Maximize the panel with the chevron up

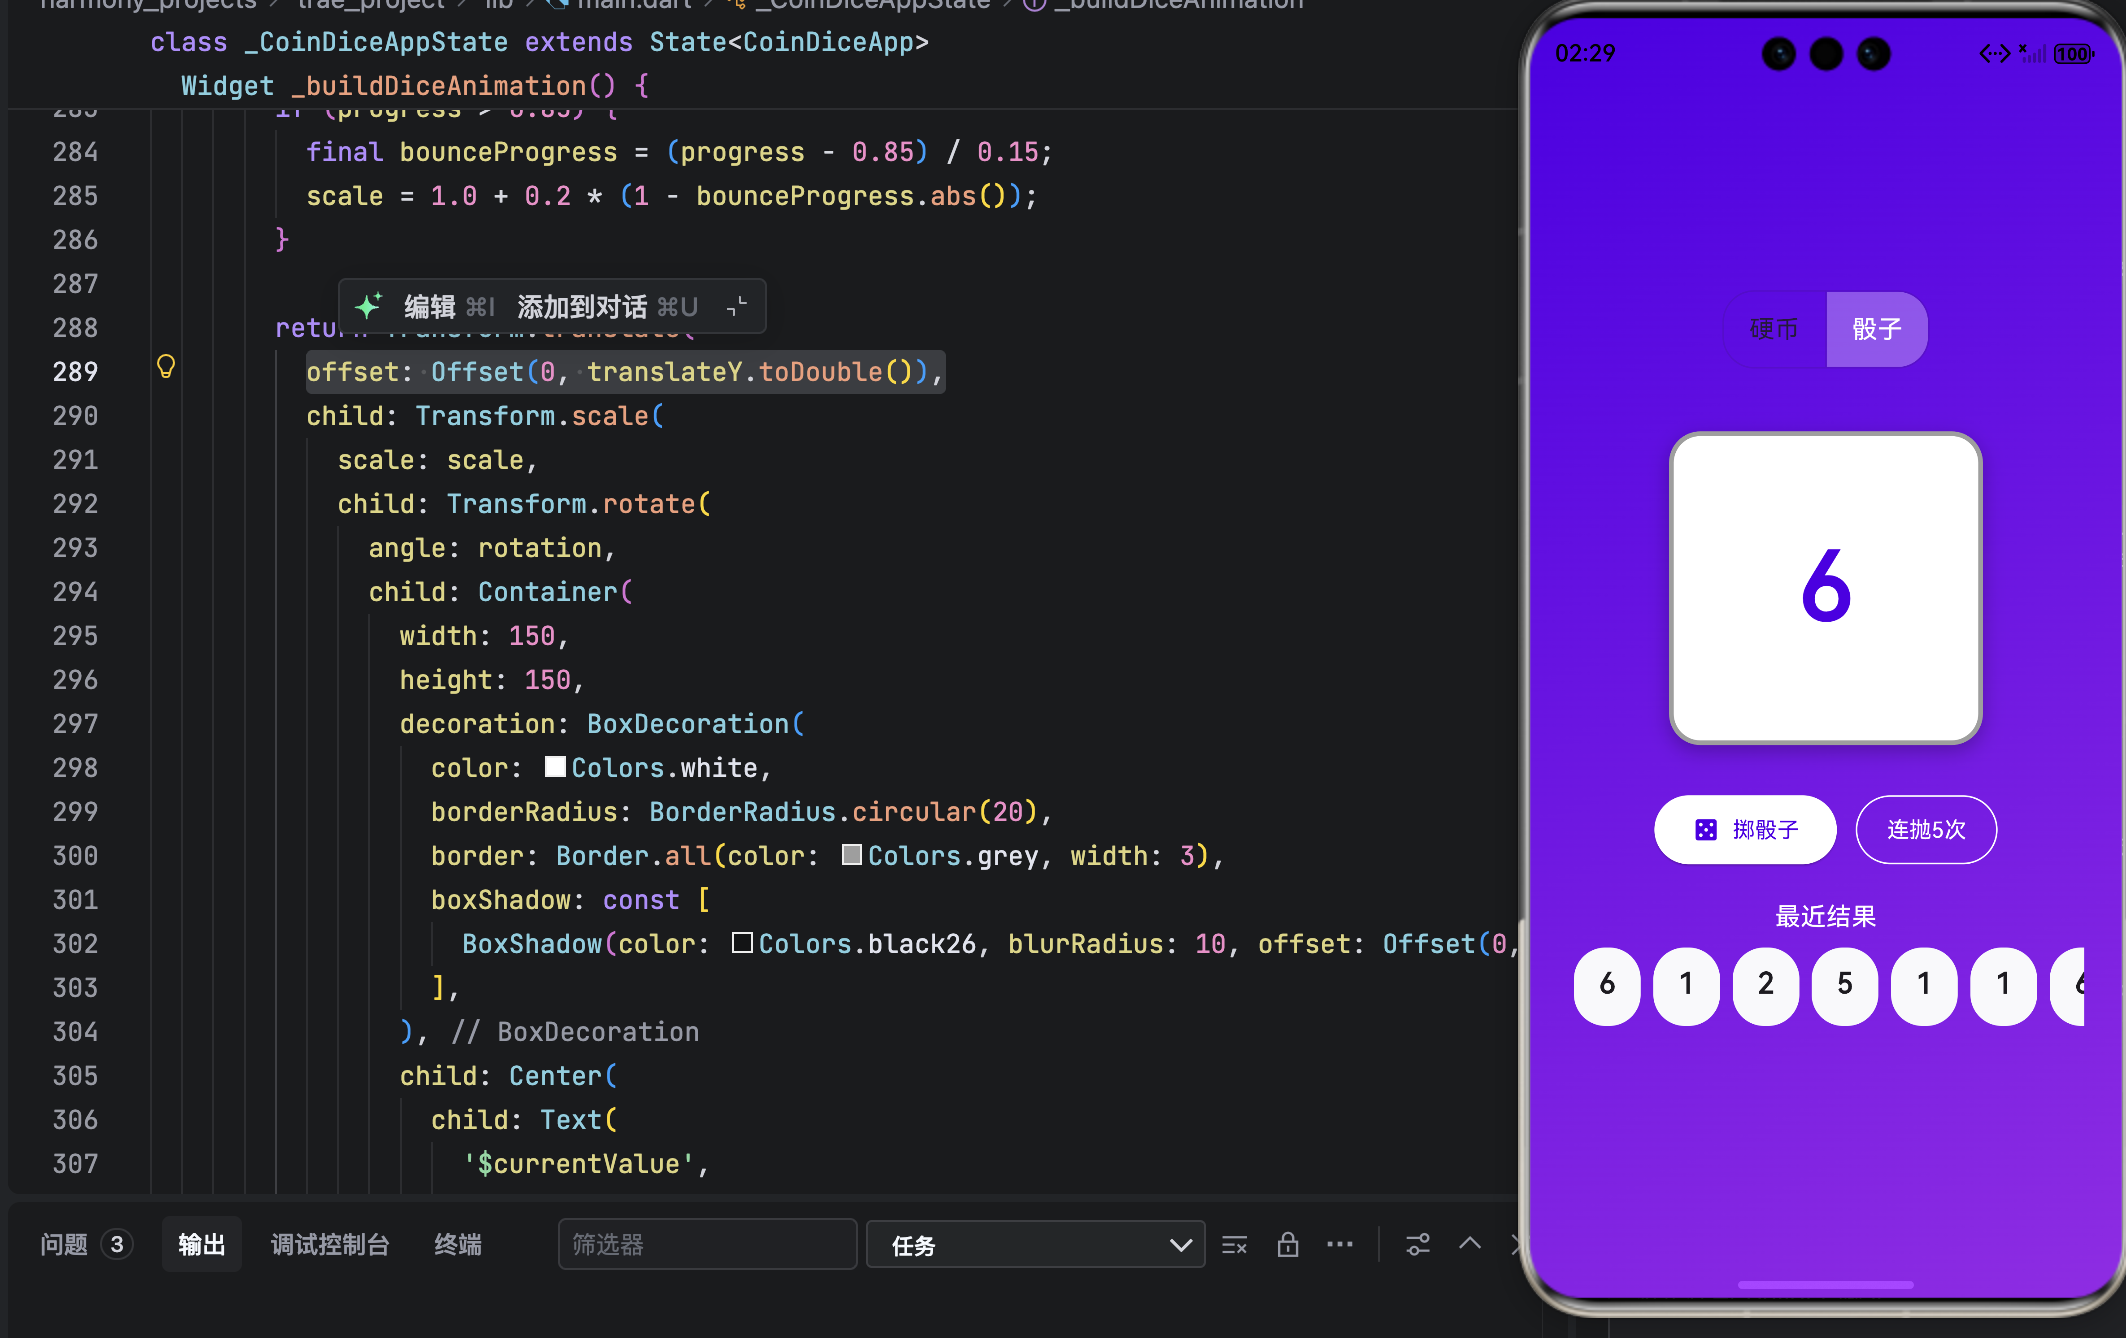(1470, 1243)
